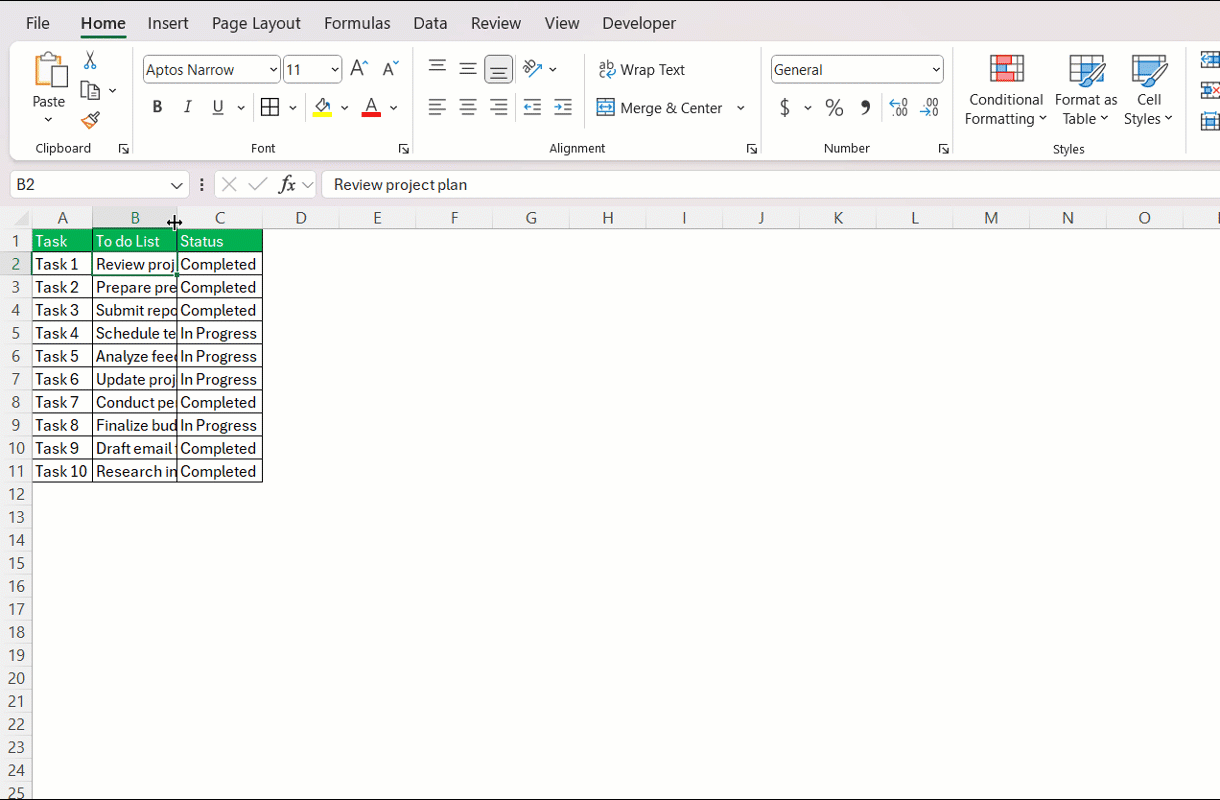Click the Decrease Indent icon
1220x800 pixels.
tap(532, 107)
